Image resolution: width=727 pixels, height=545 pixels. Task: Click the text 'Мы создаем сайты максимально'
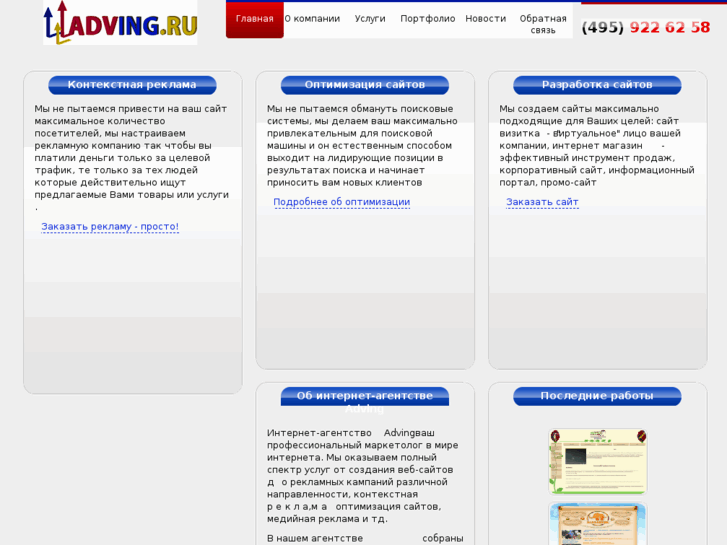point(579,109)
